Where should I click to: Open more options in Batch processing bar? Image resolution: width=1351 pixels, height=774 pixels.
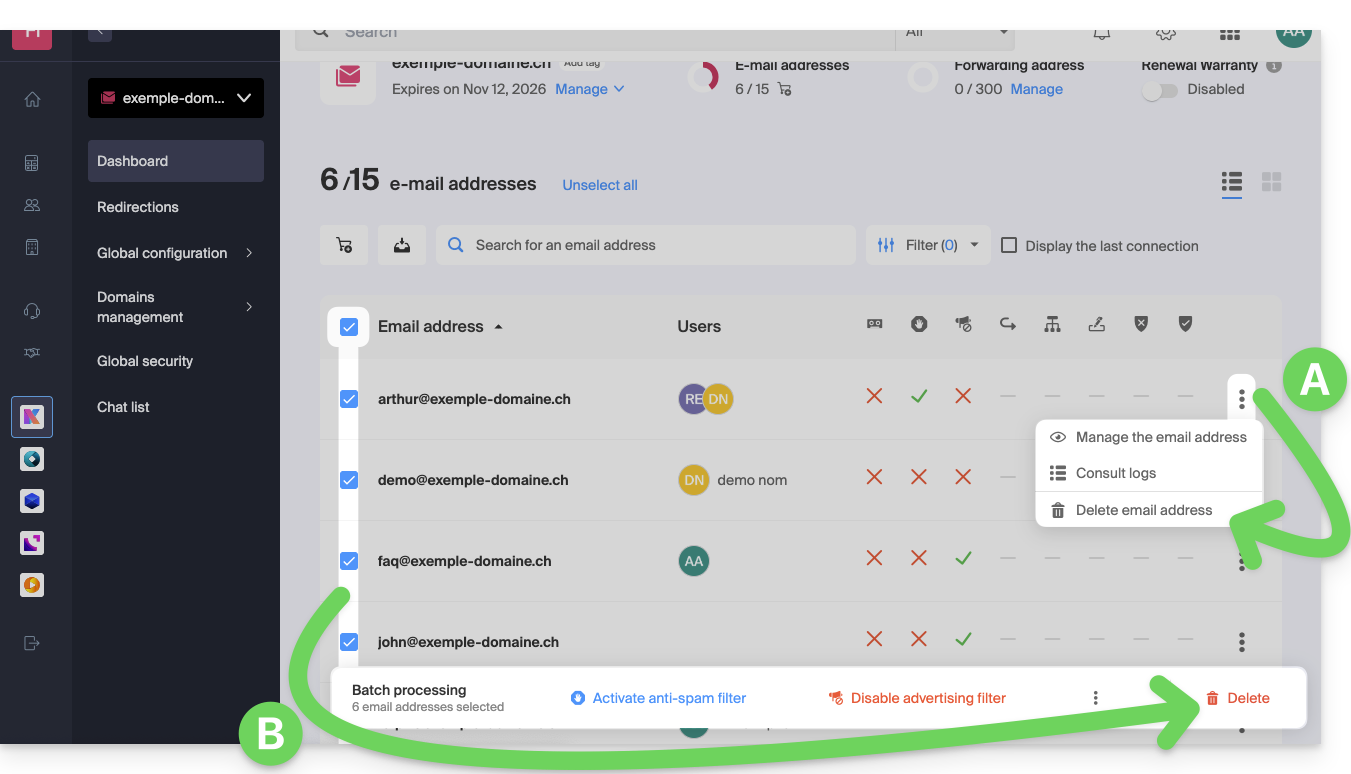(x=1095, y=698)
